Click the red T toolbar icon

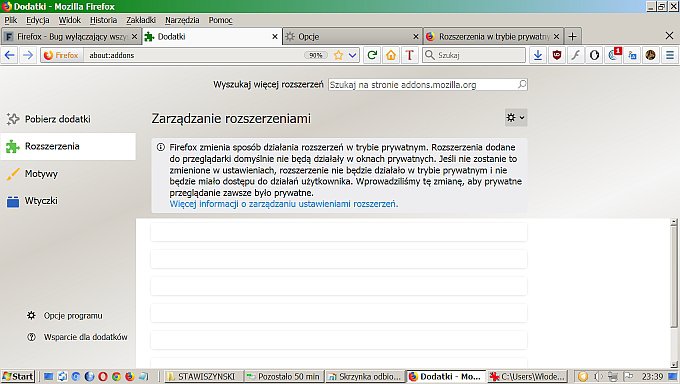[410, 55]
